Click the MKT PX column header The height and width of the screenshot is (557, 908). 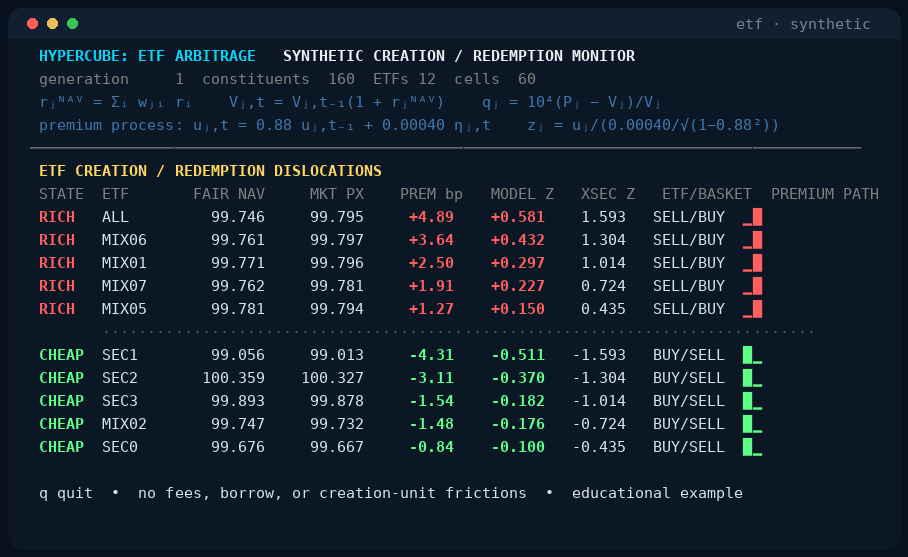click(336, 194)
